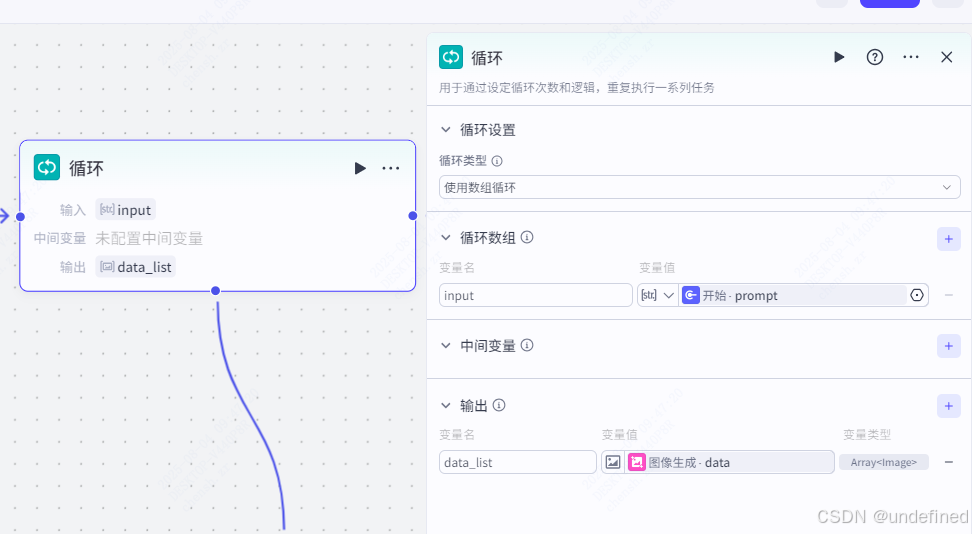Collapse the 中间变量 section

[445, 345]
